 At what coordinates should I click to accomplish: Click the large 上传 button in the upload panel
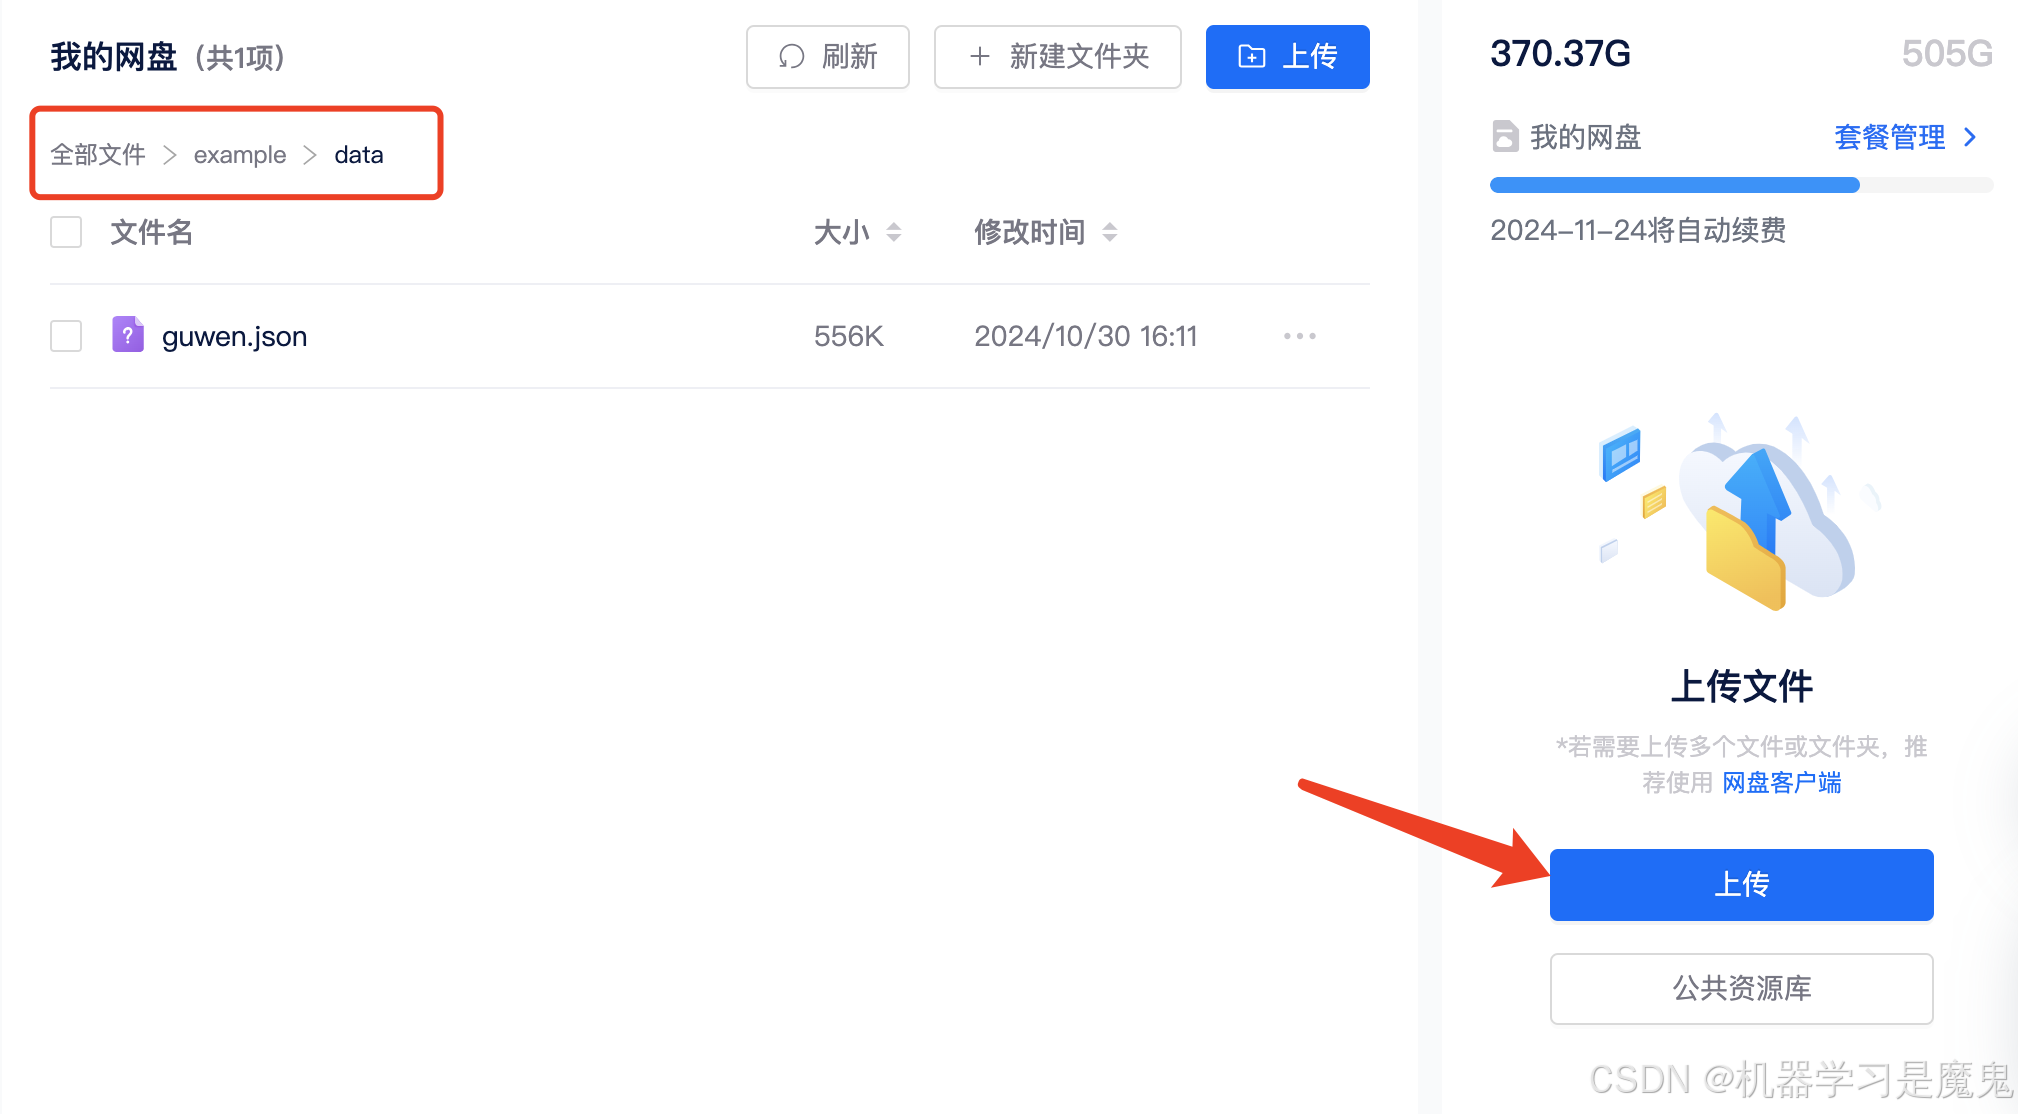pyautogui.click(x=1741, y=885)
